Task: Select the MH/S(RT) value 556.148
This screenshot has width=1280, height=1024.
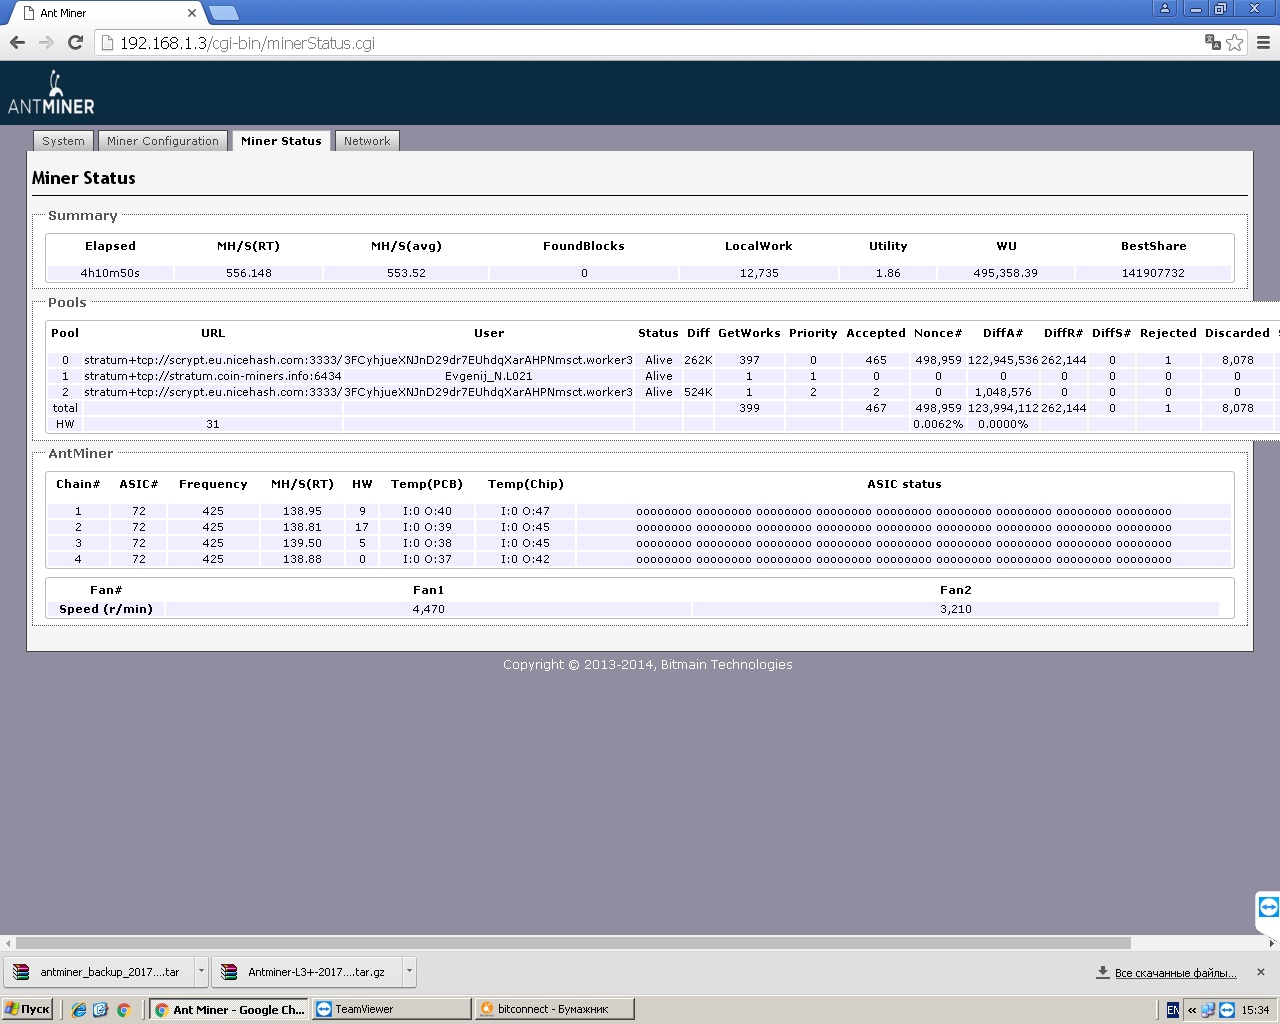Action: point(249,273)
